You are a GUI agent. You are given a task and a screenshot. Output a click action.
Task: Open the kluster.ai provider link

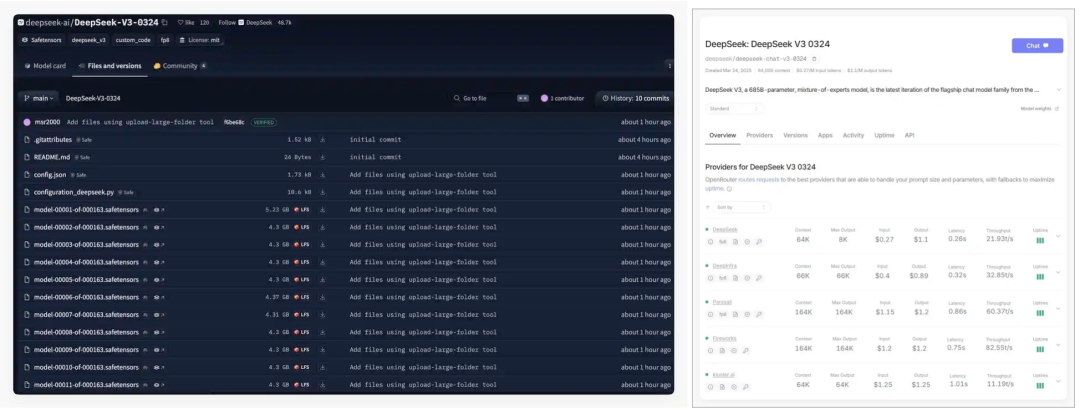(x=722, y=374)
